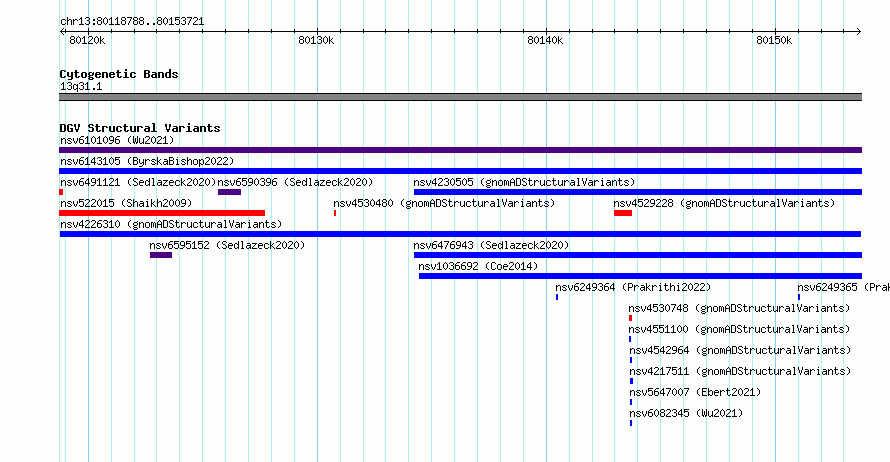The height and width of the screenshot is (462, 890).
Task: Select the blue nsv1036692 variant bar
Action: coord(640,276)
